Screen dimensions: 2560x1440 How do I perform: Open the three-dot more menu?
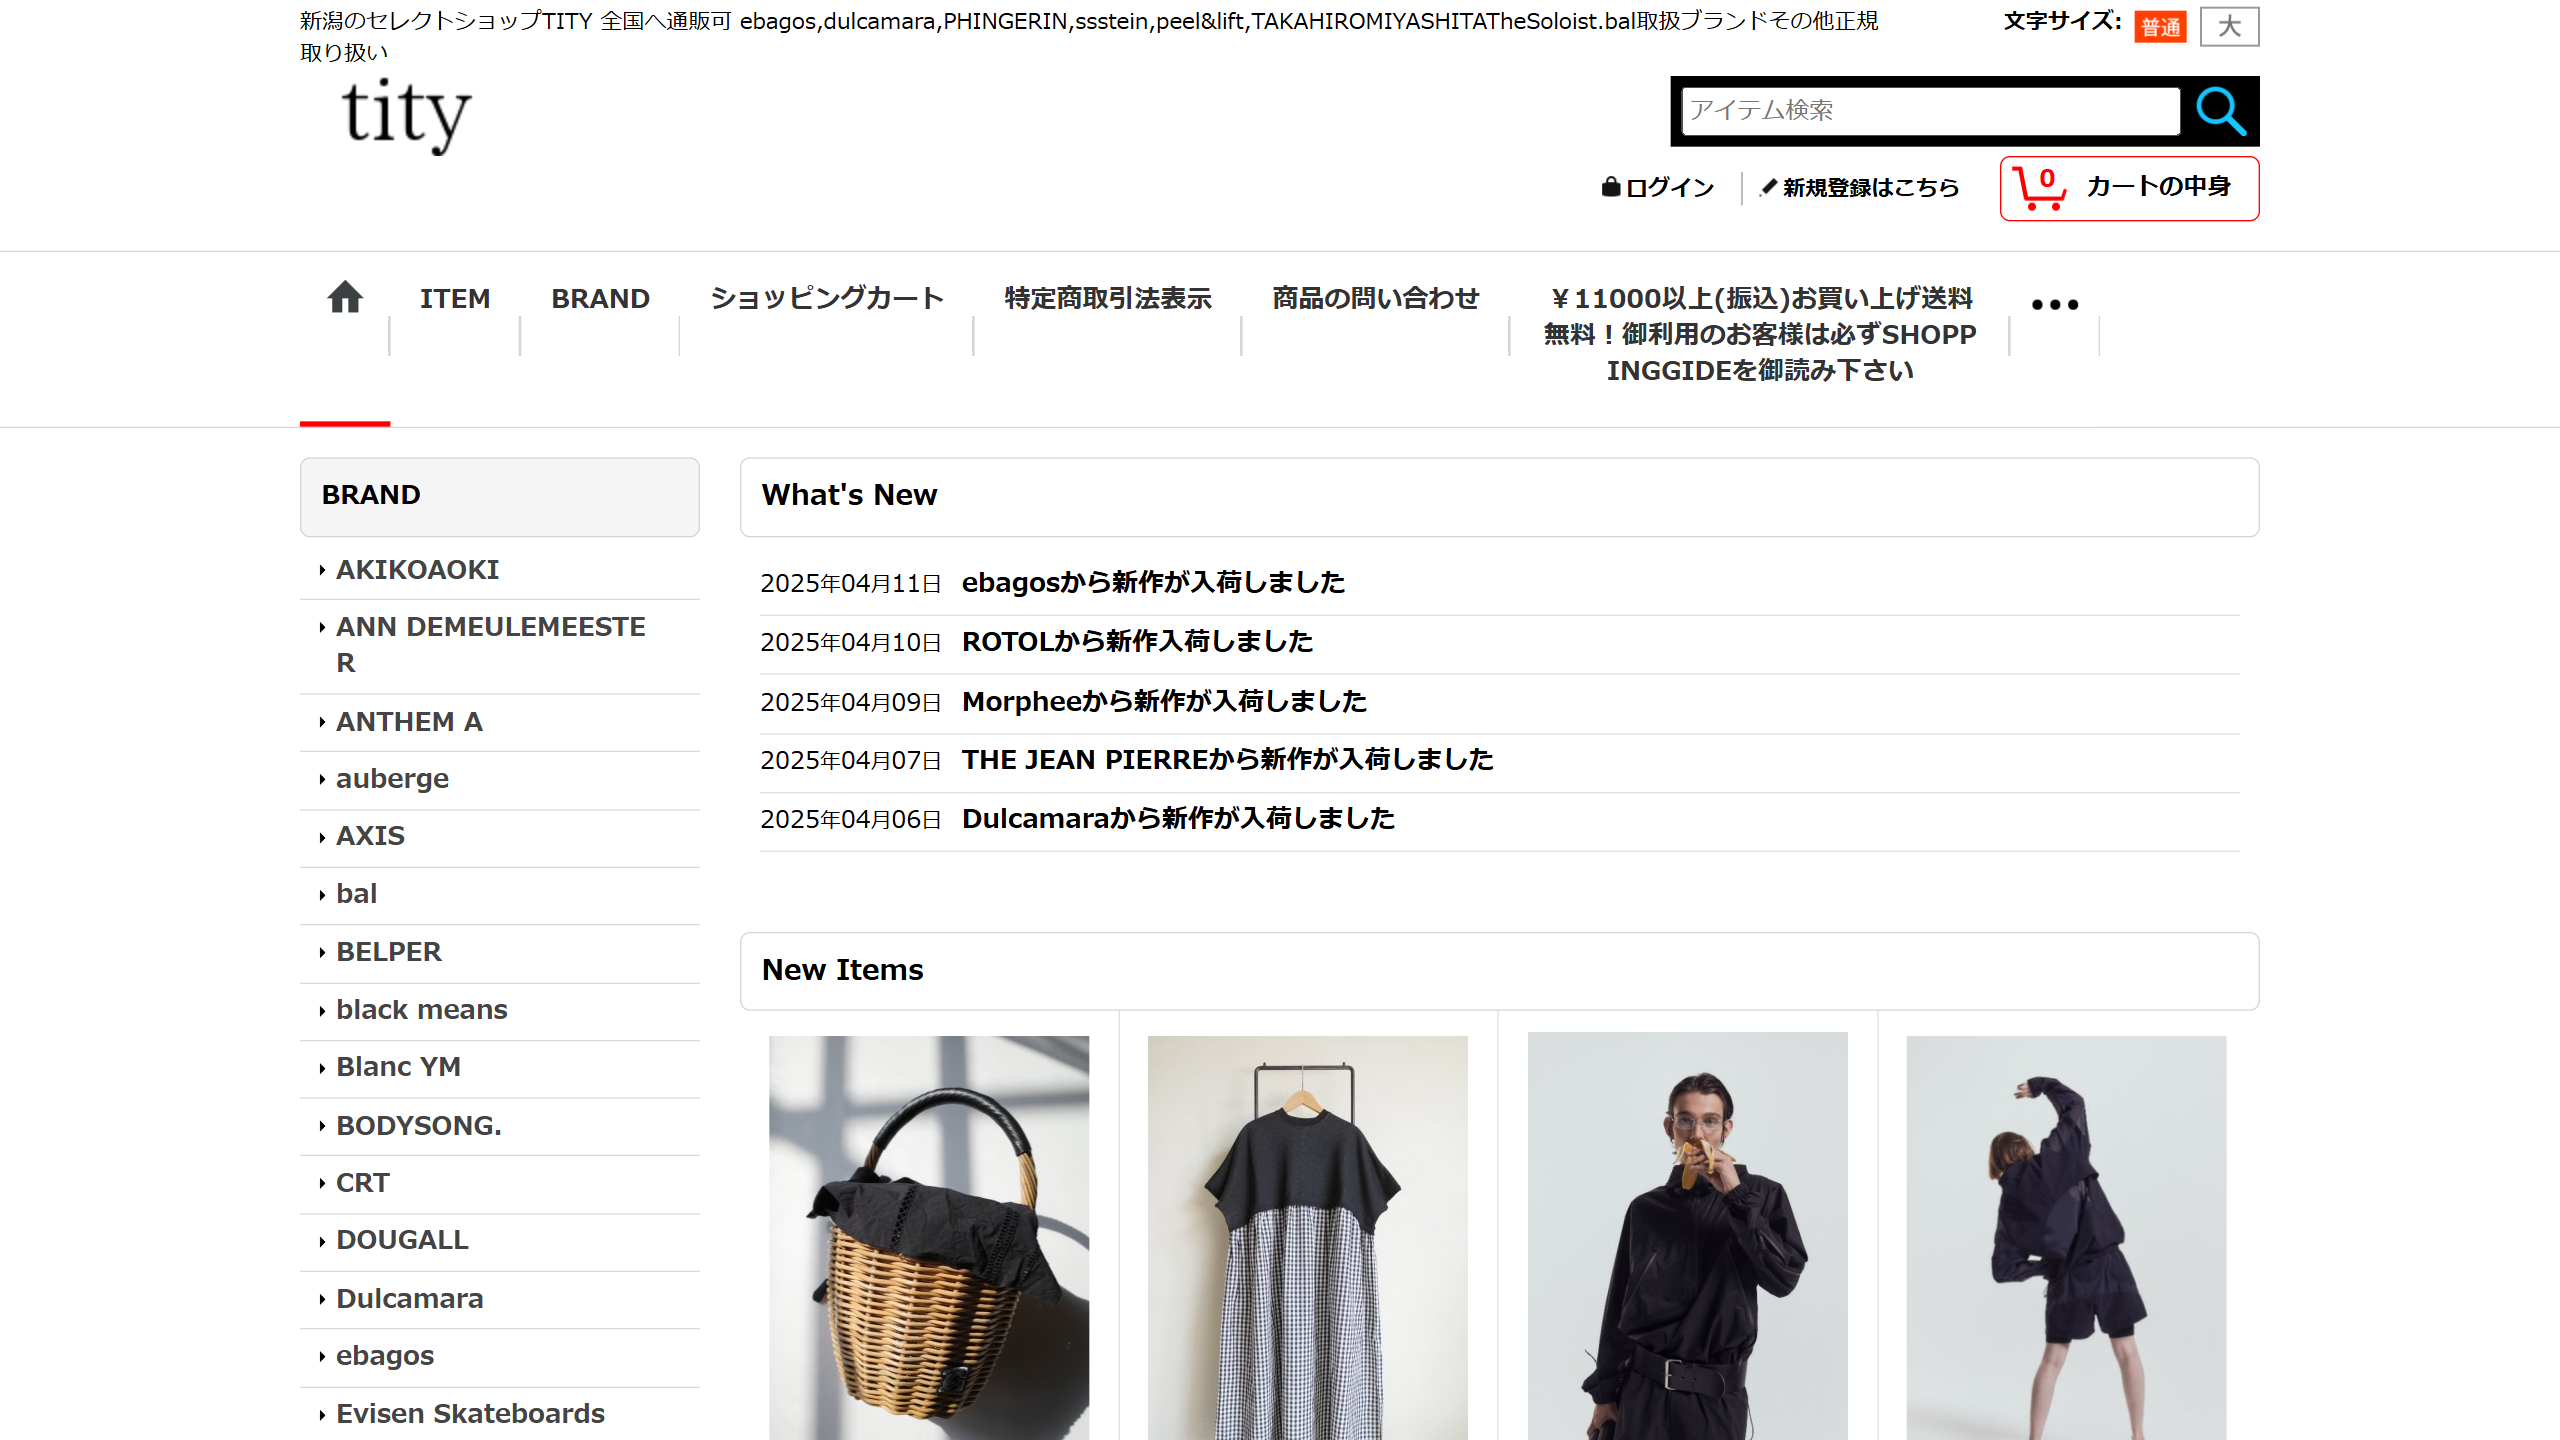click(2055, 304)
